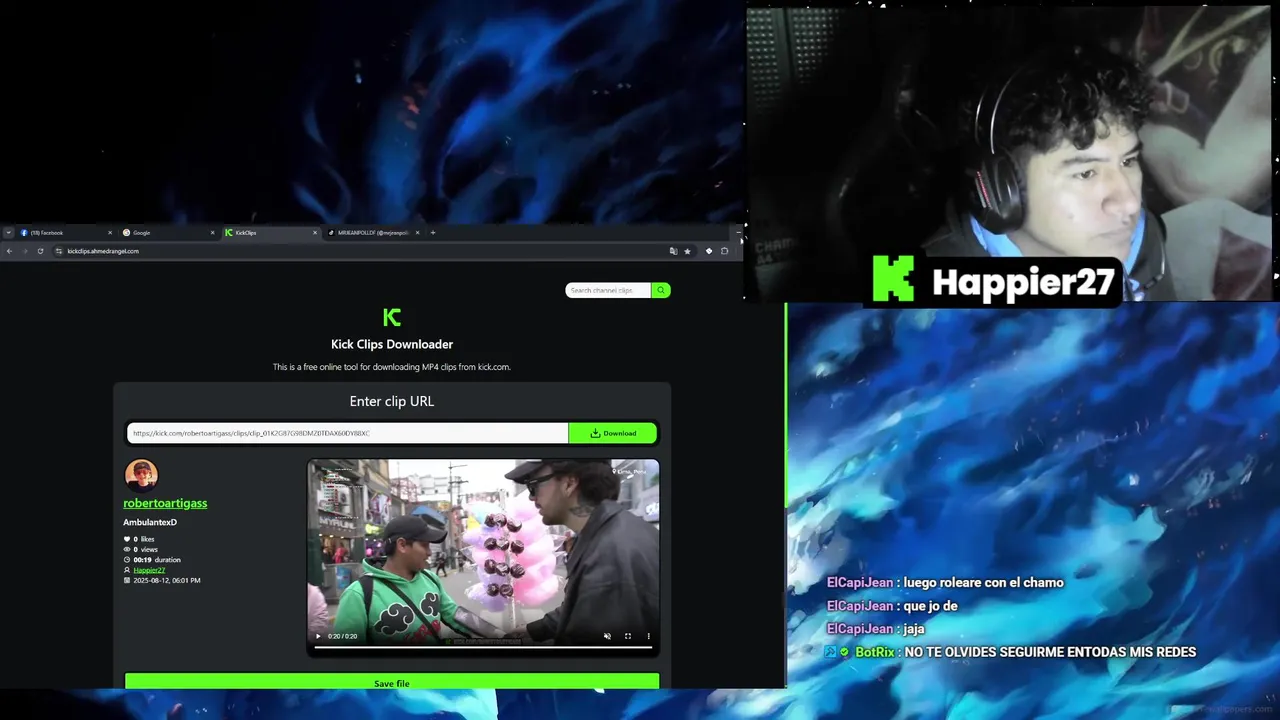Open the Happier27 clipper link

coord(149,570)
